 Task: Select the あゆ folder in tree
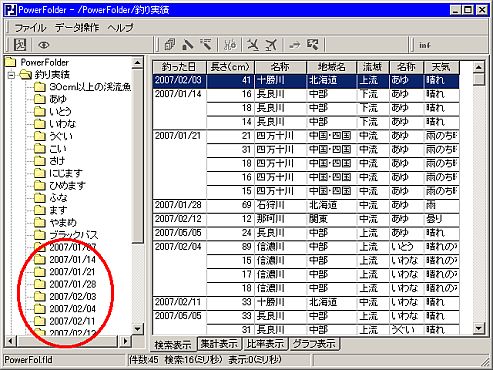[58, 99]
